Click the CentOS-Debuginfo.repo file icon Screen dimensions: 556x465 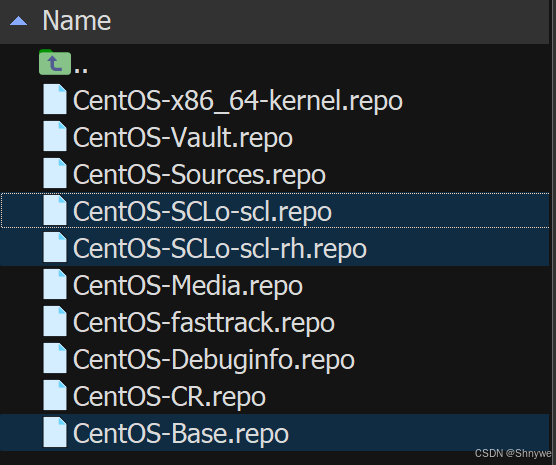click(55, 358)
